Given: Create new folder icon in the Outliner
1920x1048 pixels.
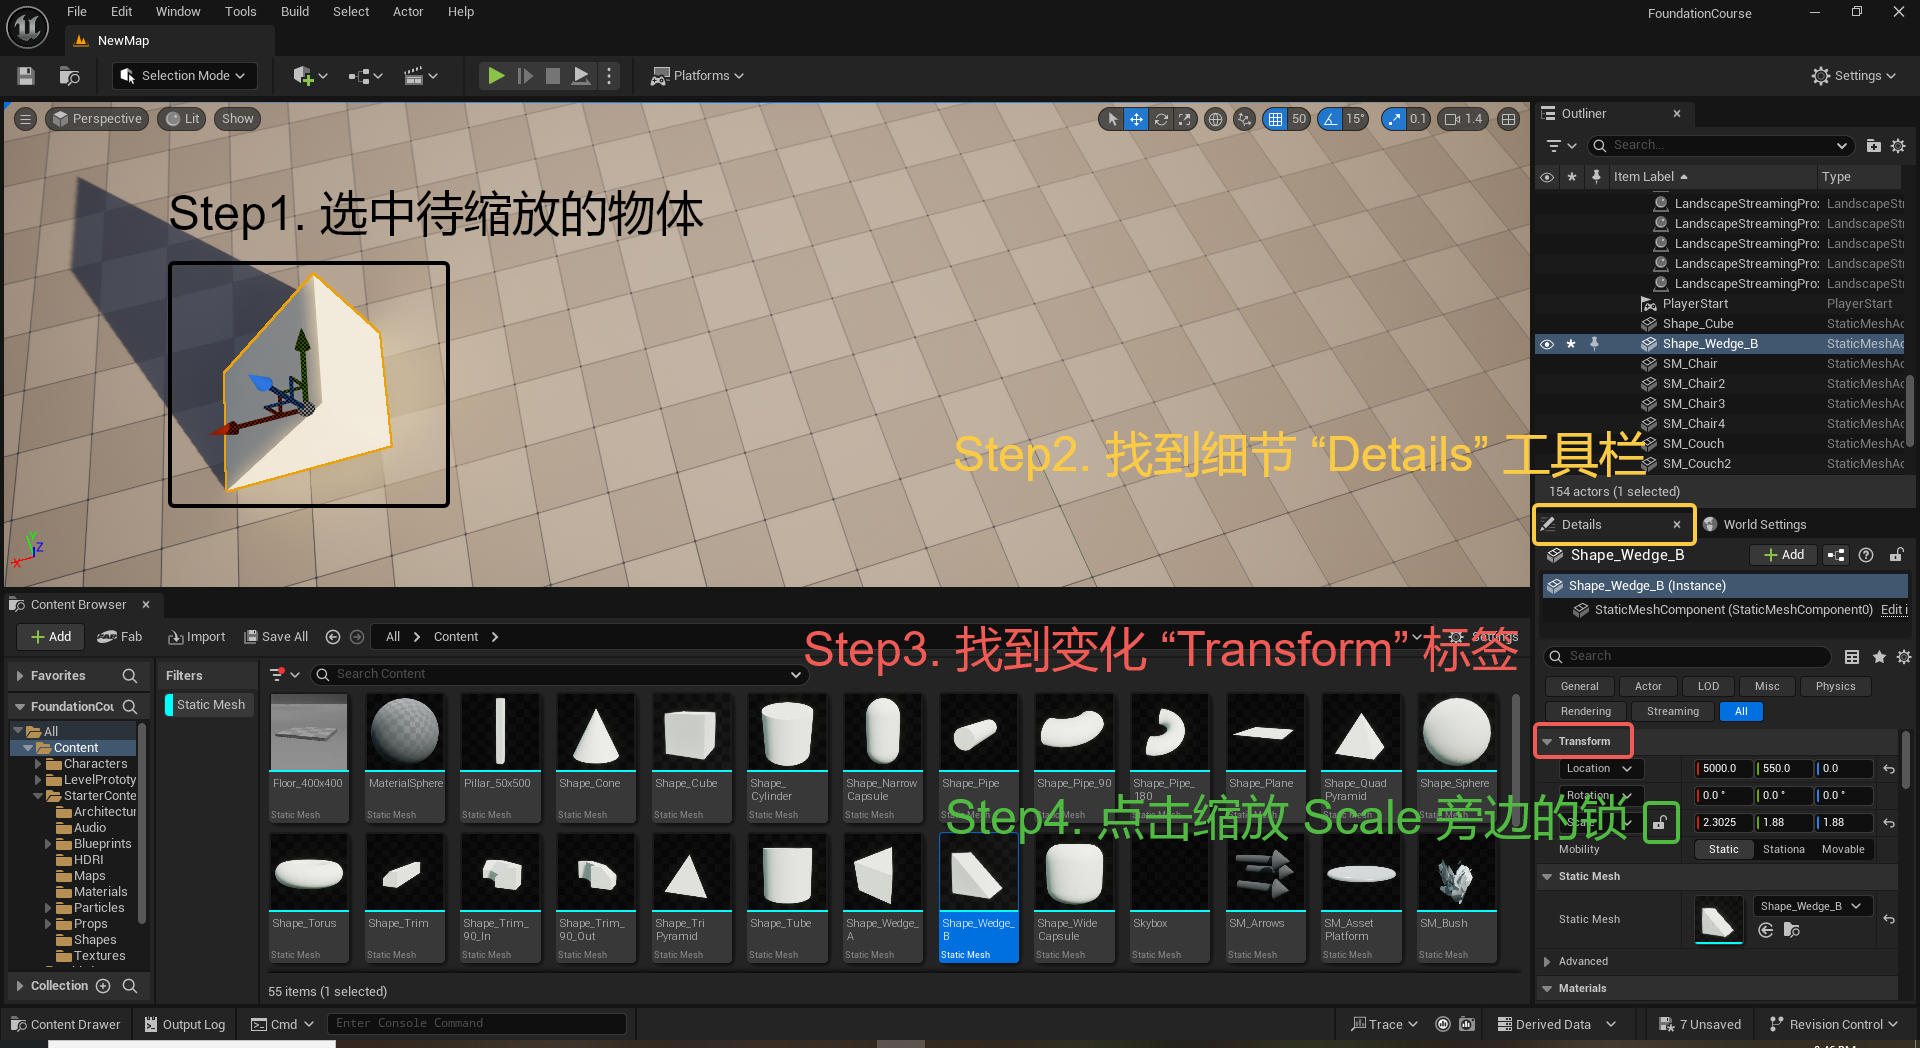Looking at the screenshot, I should click(1874, 146).
